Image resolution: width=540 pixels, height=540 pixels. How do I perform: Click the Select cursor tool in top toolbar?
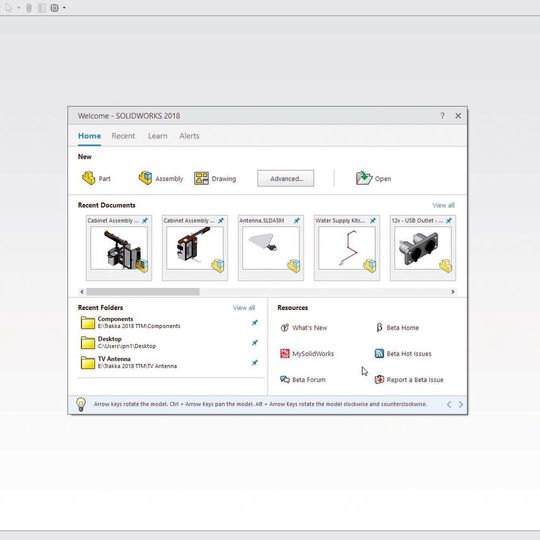point(8,8)
